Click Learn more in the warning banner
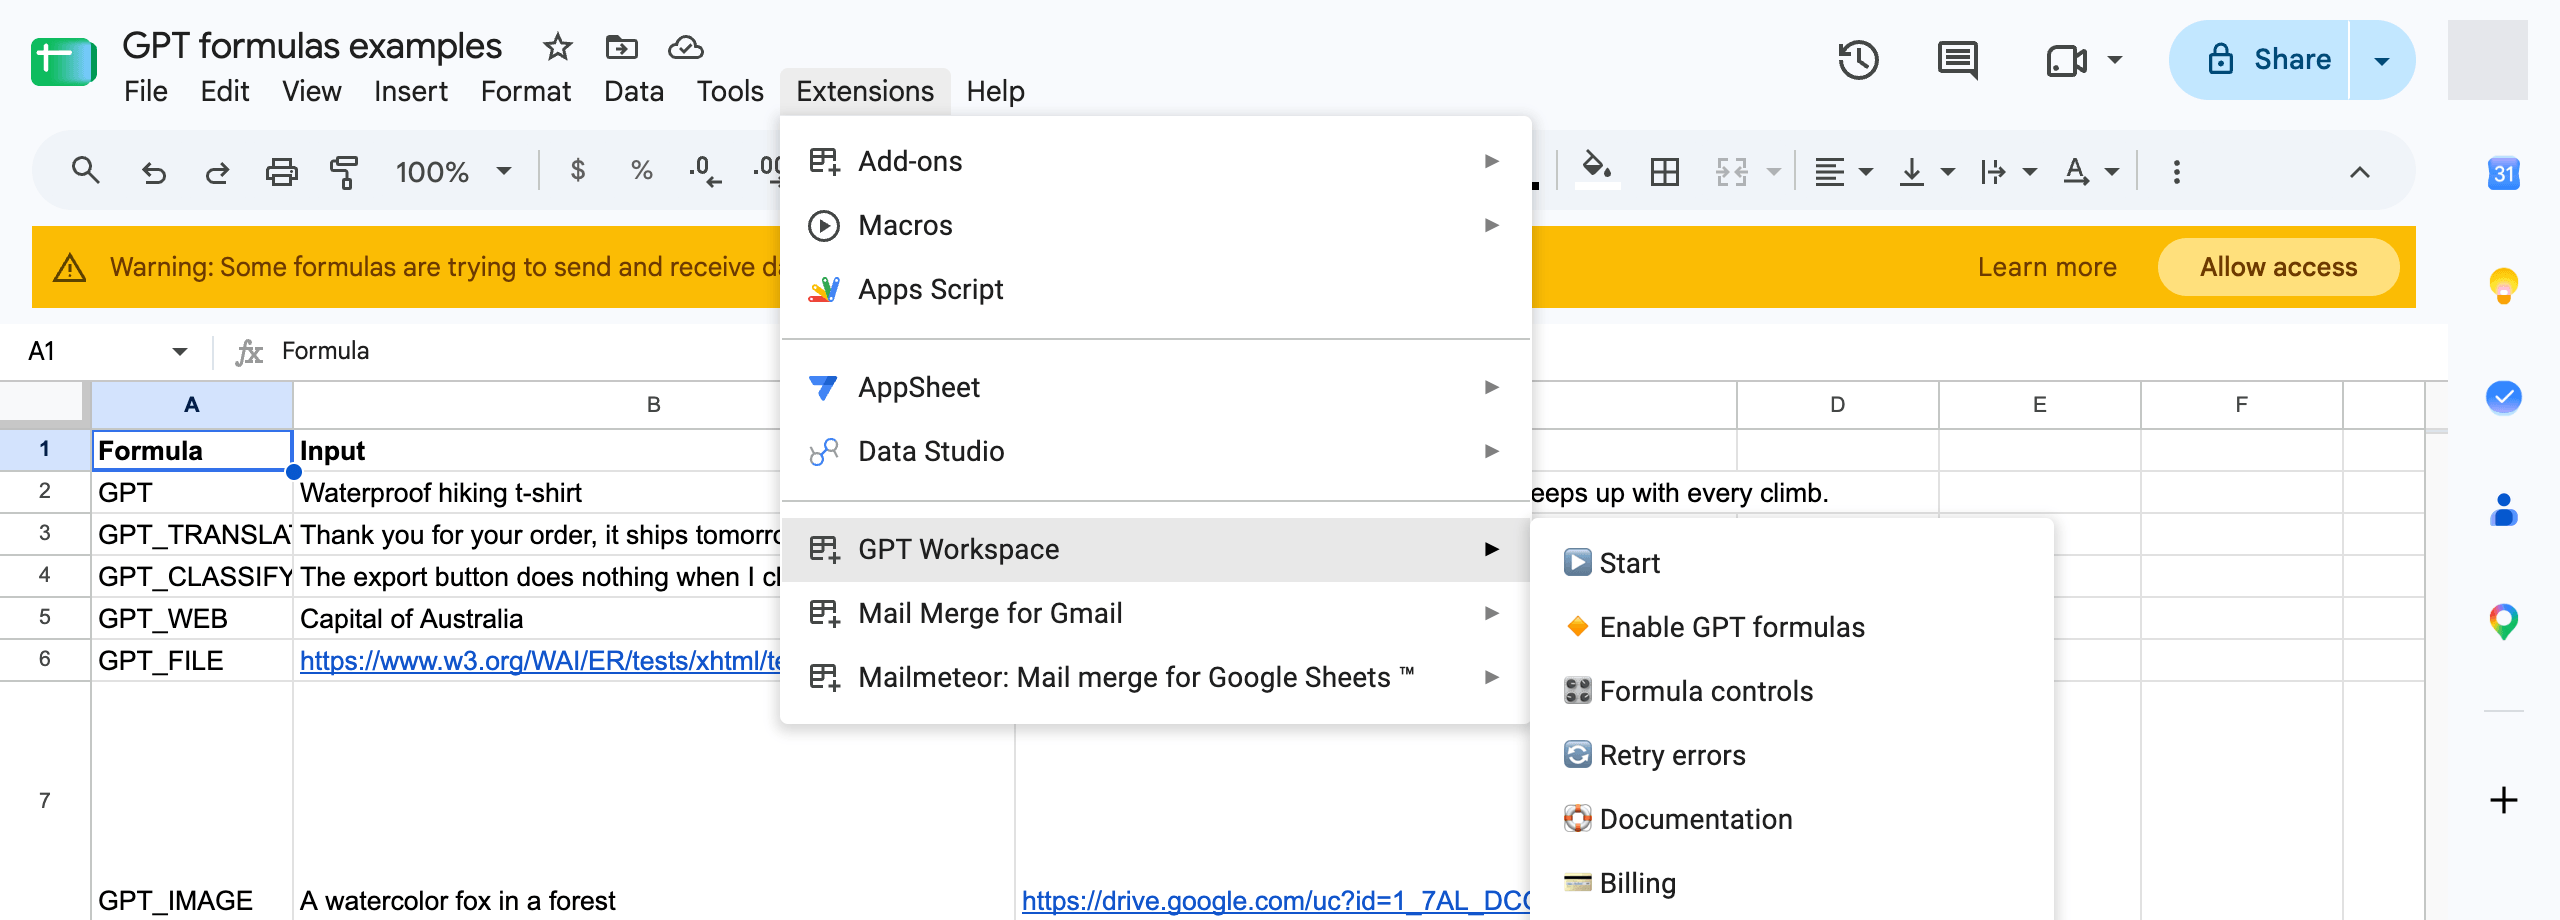Viewport: 2560px width, 920px height. click(x=2047, y=267)
